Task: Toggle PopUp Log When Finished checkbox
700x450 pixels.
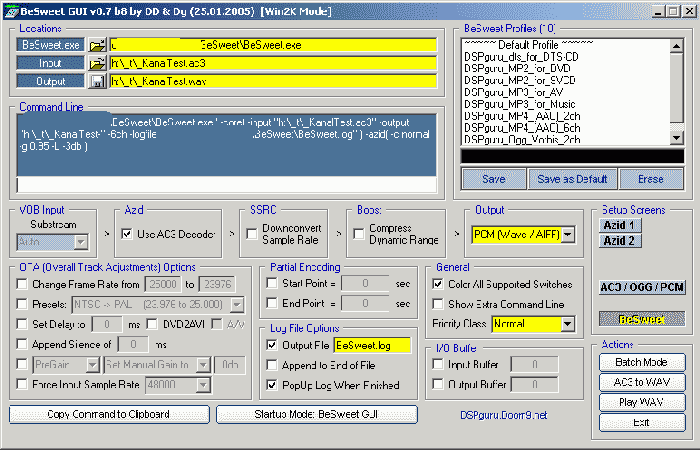Action: pos(274,384)
